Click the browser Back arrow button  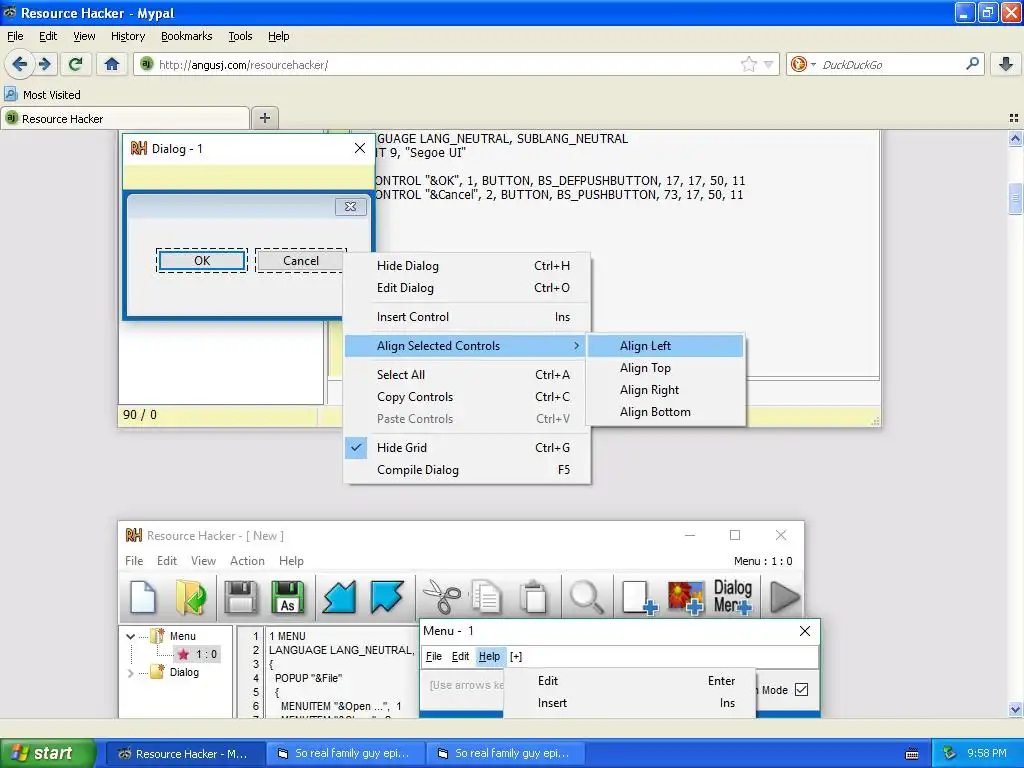tap(19, 64)
